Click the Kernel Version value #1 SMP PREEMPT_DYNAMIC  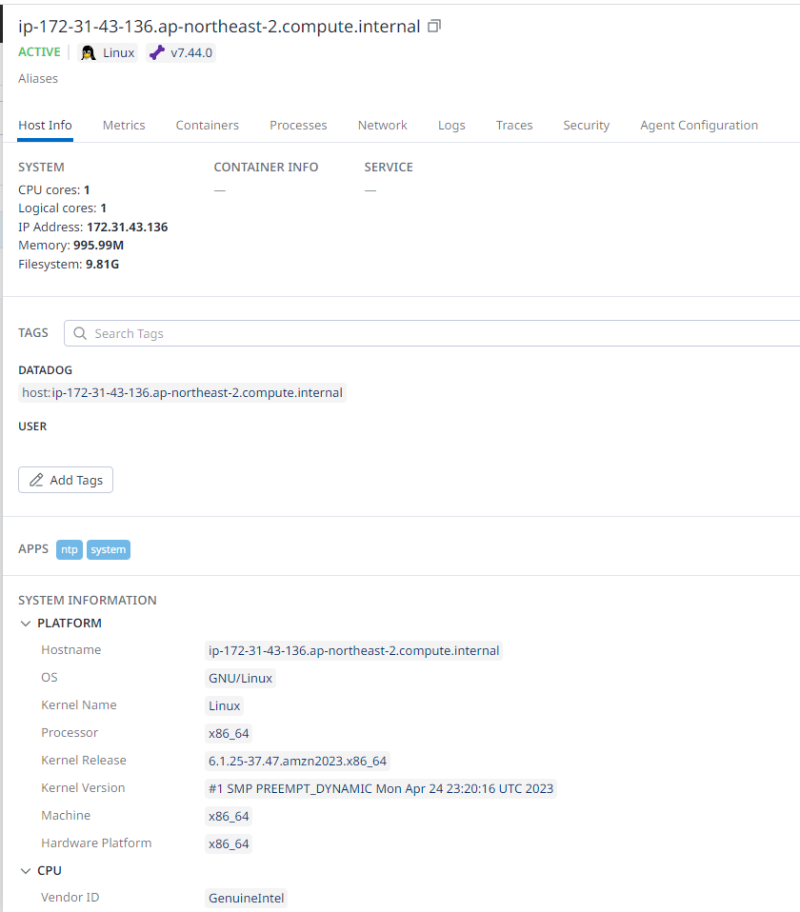[x=381, y=789]
